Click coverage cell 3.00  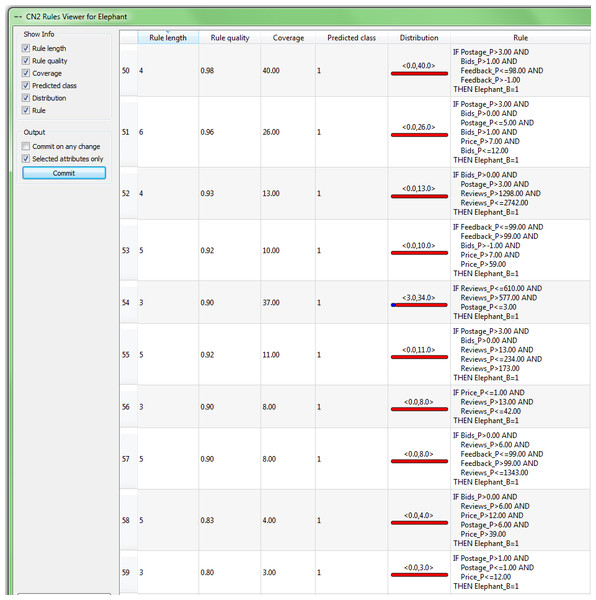tap(288, 572)
